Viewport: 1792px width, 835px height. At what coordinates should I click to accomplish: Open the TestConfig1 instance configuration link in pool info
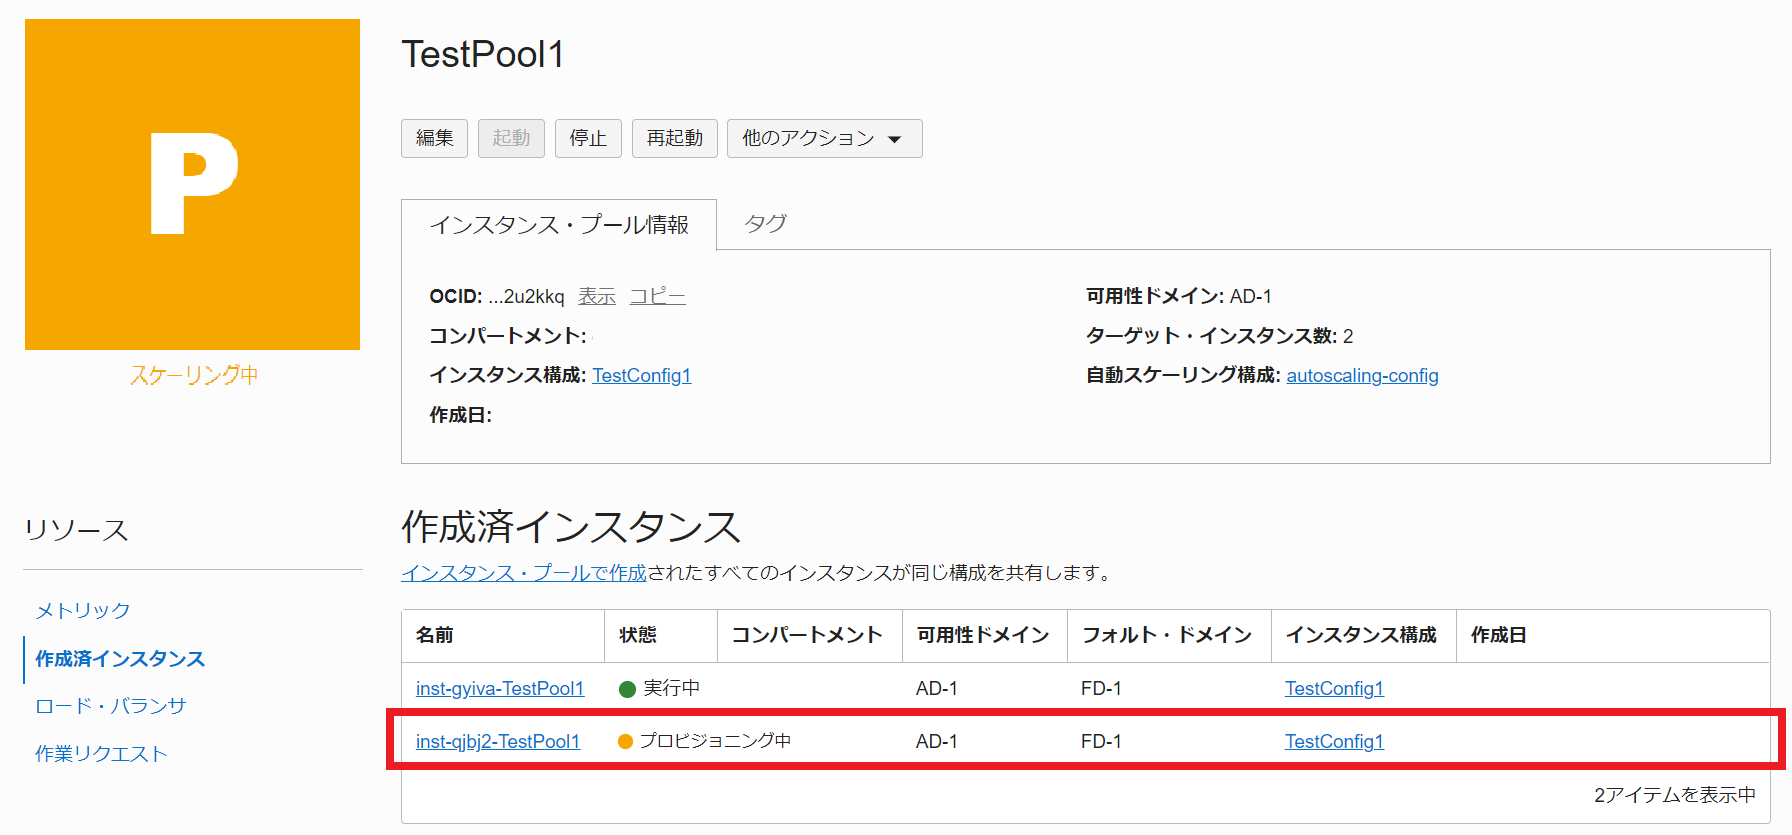click(641, 376)
